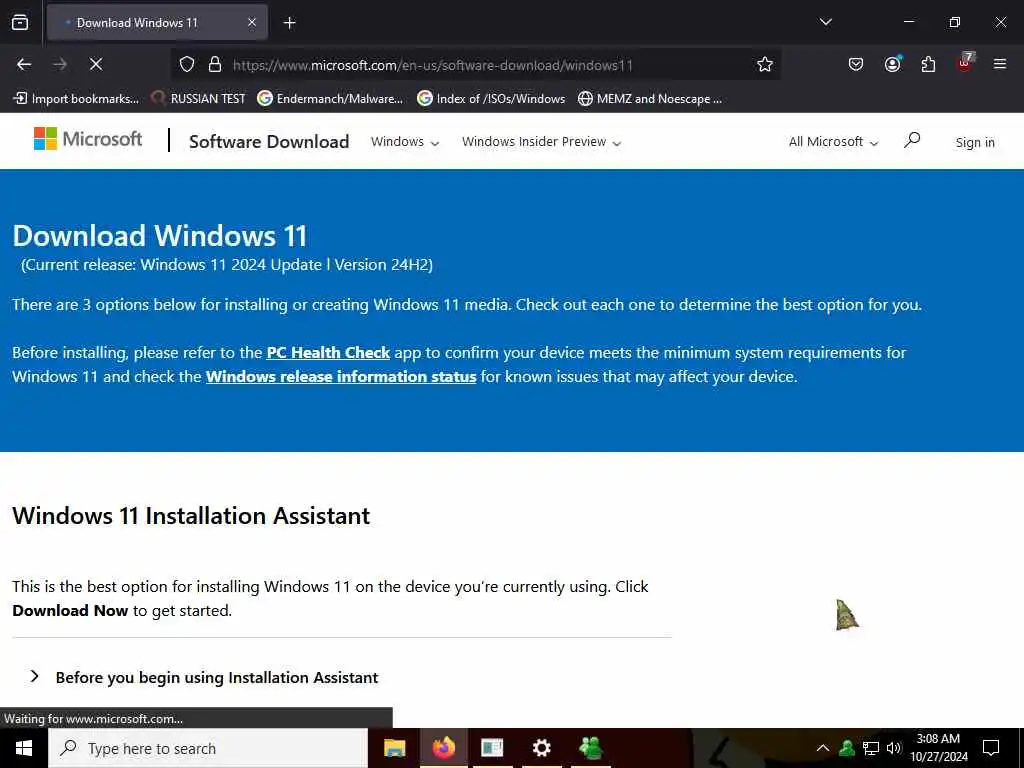Click the Microsoft logo

coord(88,138)
